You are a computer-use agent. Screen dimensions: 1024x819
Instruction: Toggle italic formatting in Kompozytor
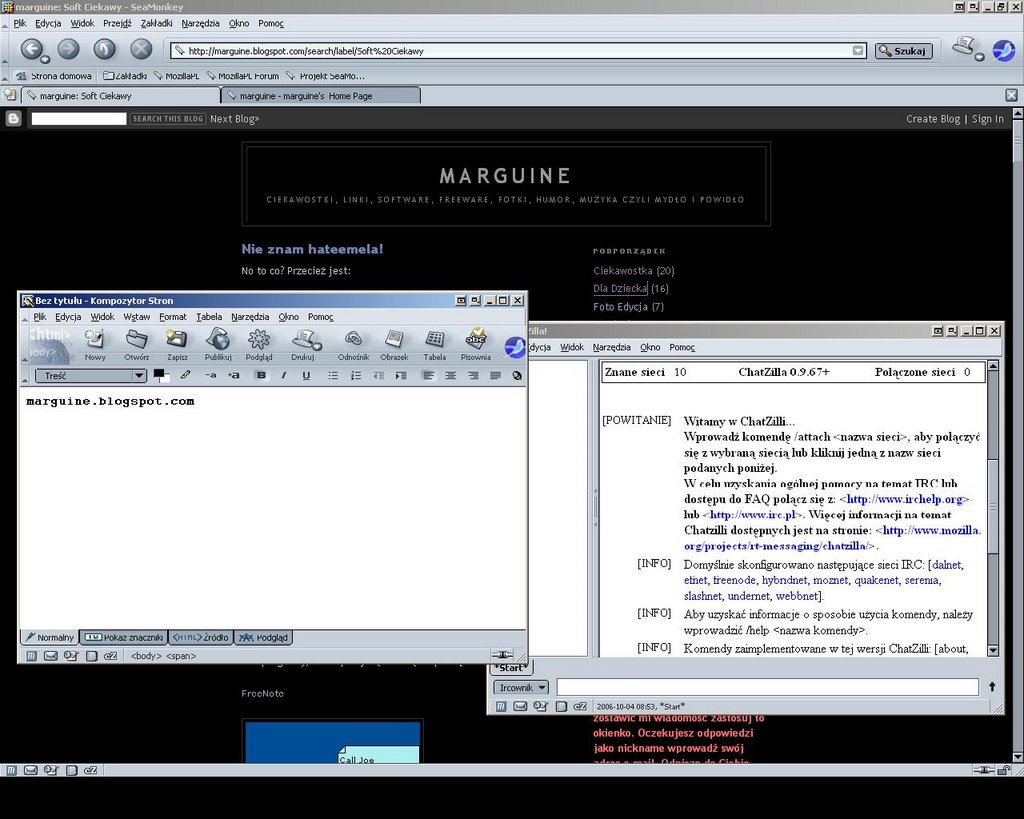(283, 375)
